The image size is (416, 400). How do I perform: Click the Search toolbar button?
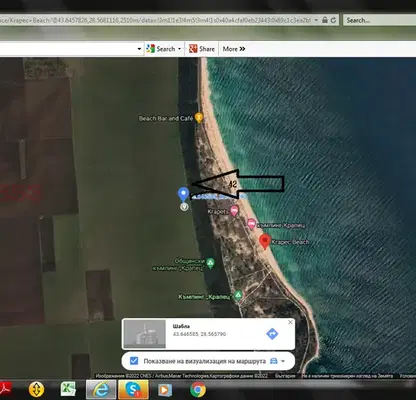point(161,49)
